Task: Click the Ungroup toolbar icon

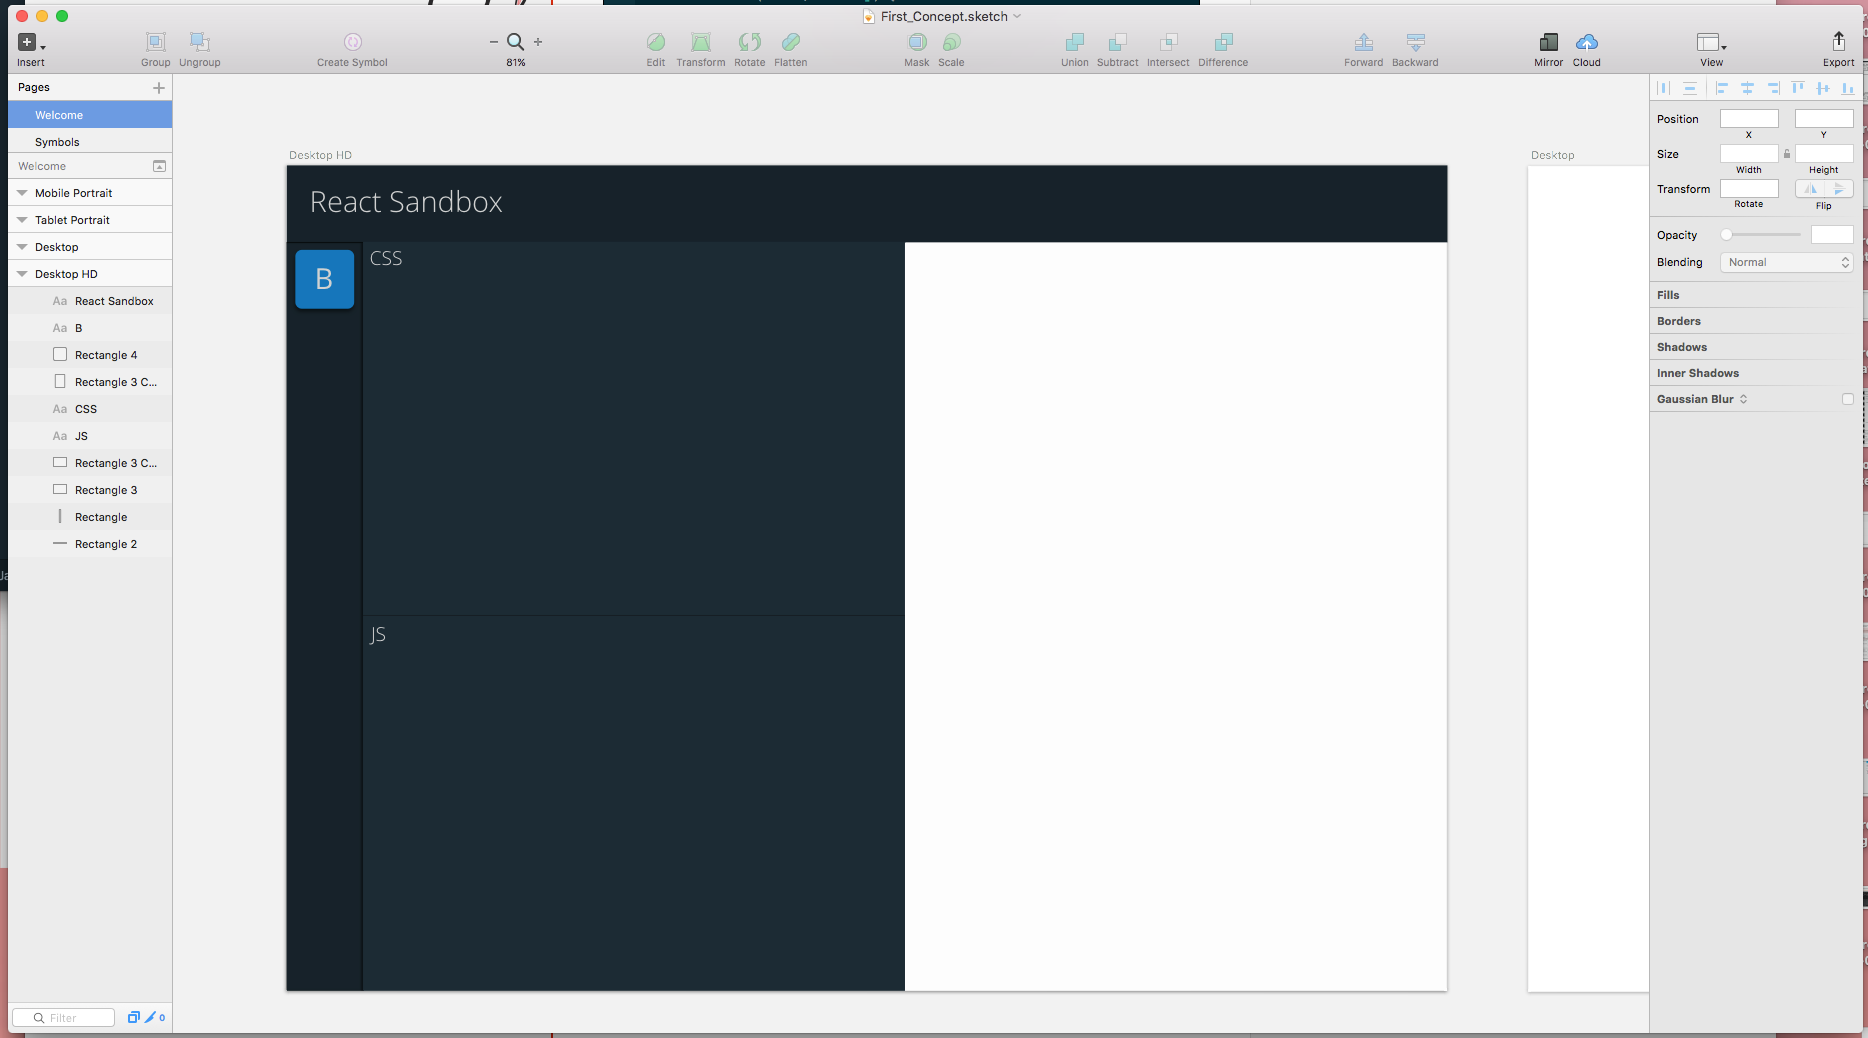Action: (x=199, y=42)
